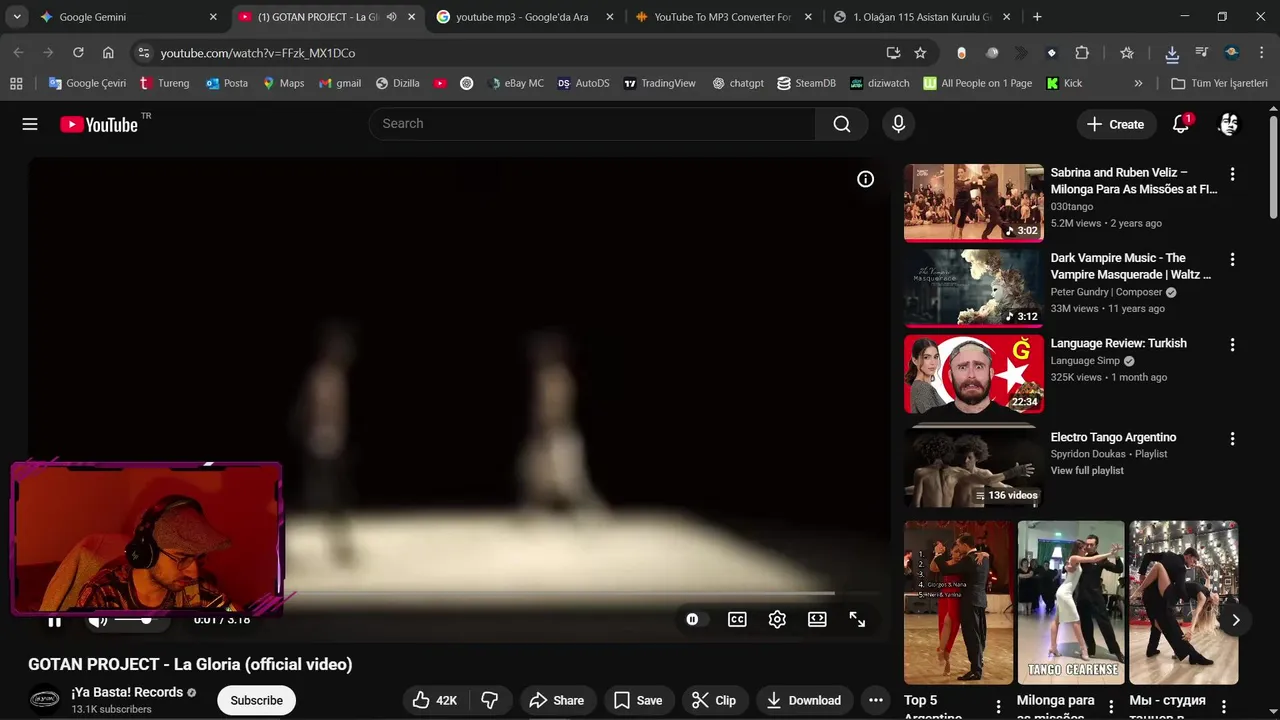
Task: Mute the video with the speaker icon
Action: 98,620
